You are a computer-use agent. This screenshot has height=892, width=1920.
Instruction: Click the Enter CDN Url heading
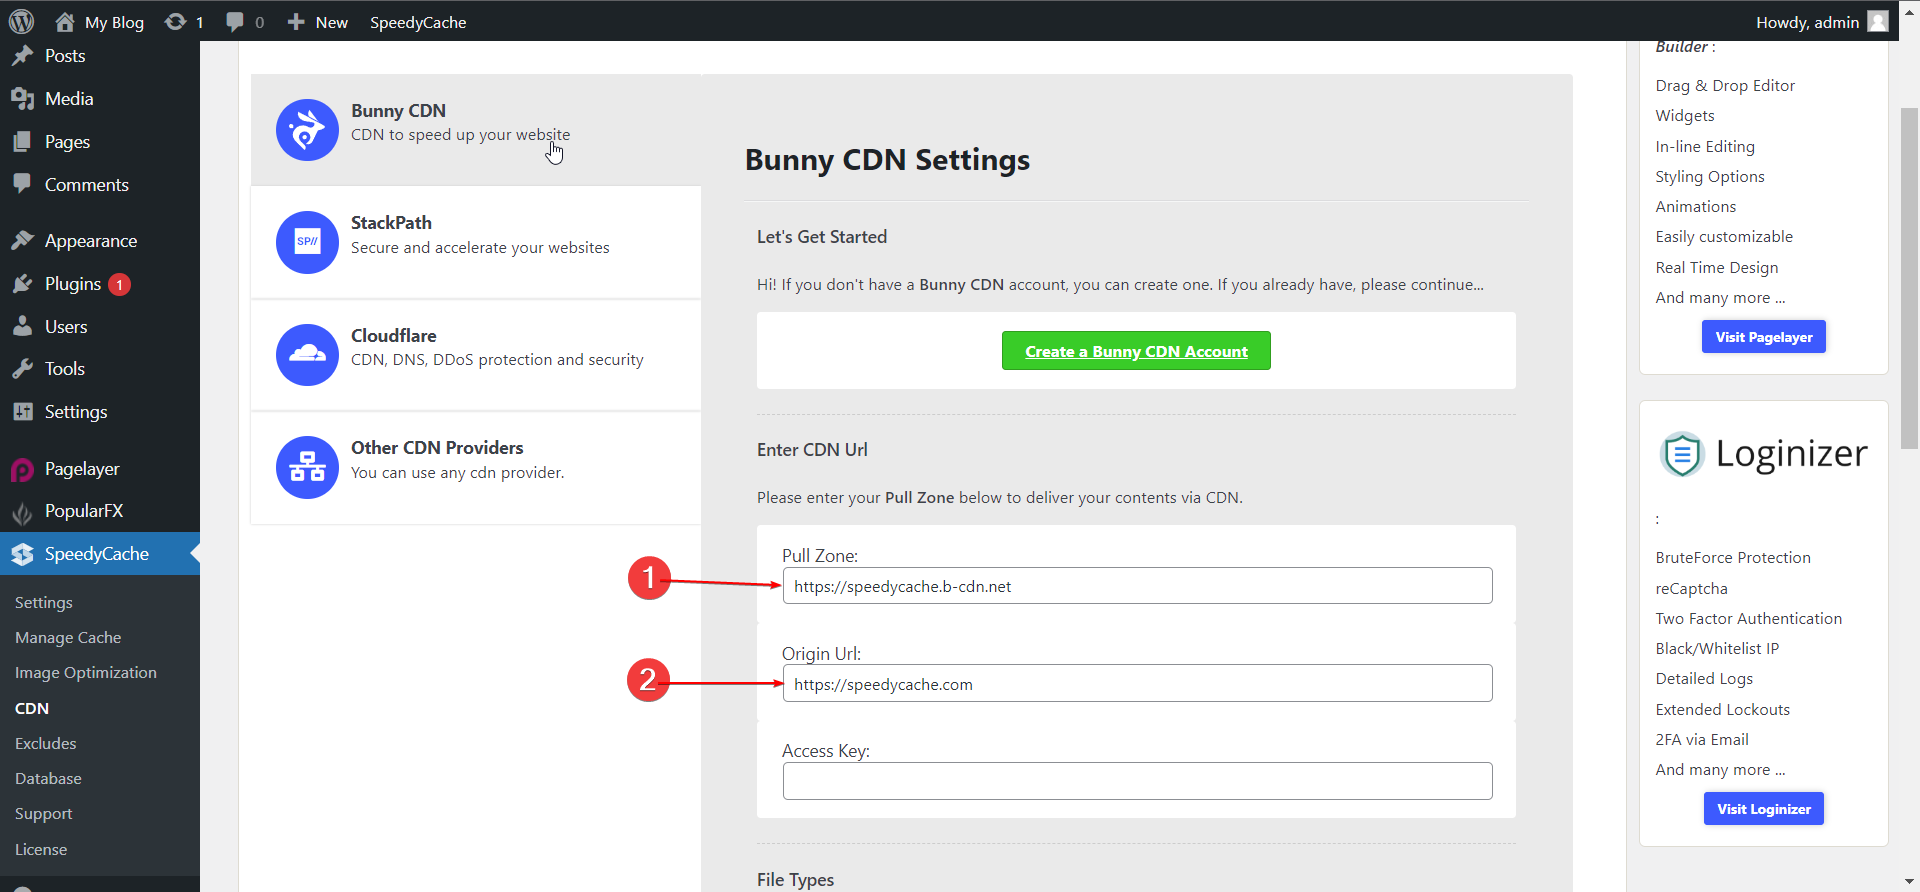pos(812,450)
